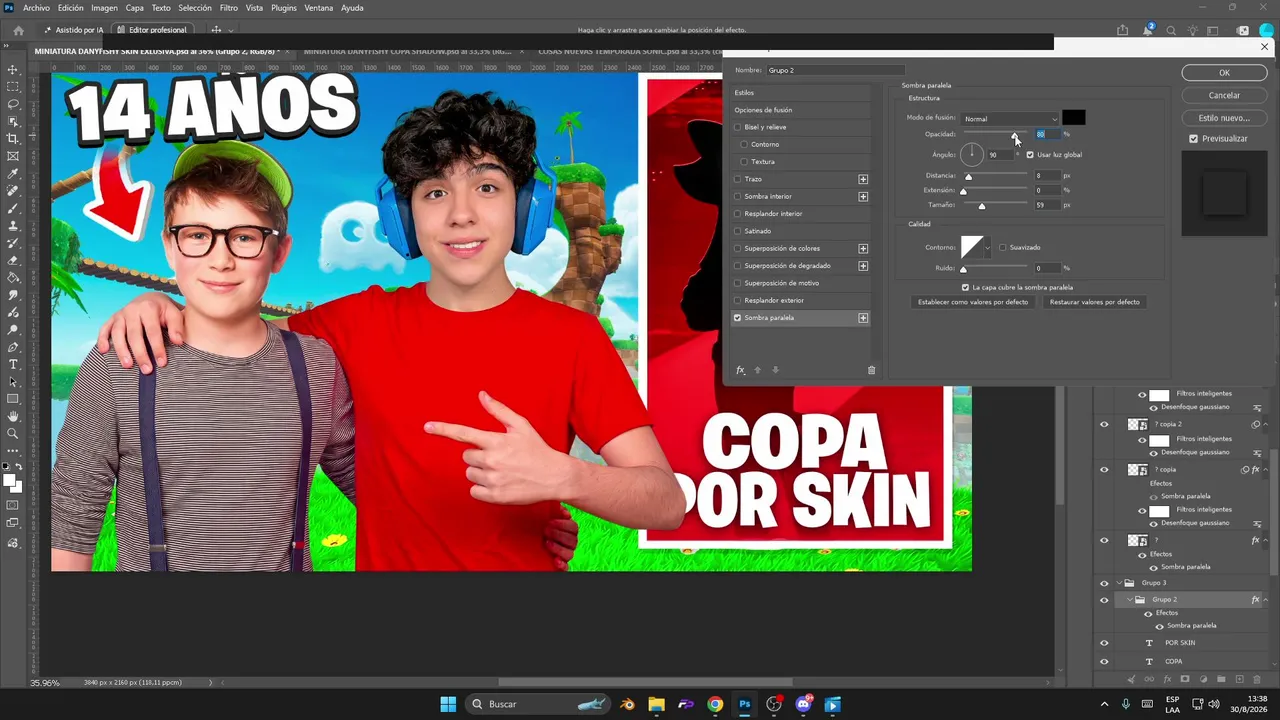Select the Horizontal Type tool
1280x720 pixels.
[x=13, y=364]
